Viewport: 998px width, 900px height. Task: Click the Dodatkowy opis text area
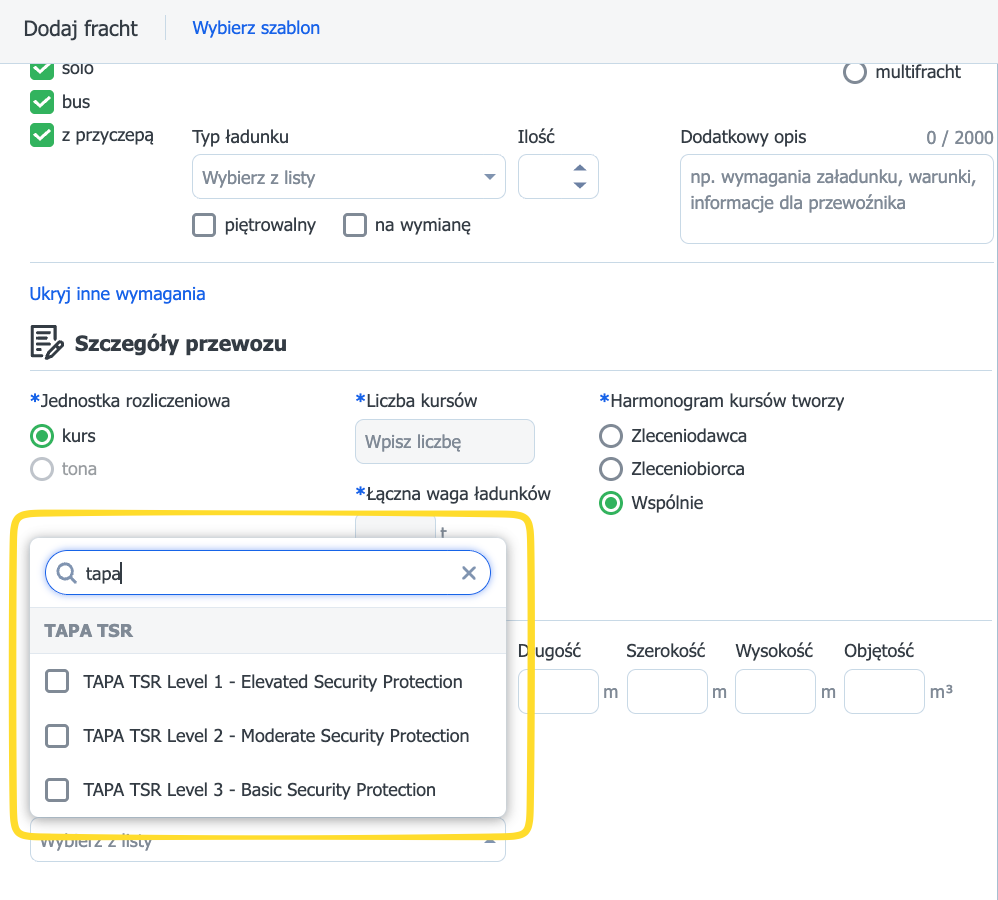tap(836, 199)
